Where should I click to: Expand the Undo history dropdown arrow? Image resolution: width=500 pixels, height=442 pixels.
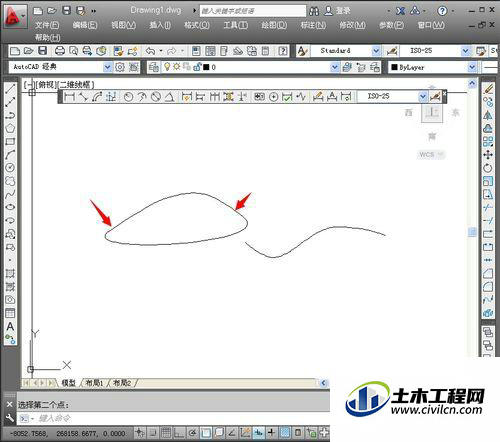coord(161,51)
